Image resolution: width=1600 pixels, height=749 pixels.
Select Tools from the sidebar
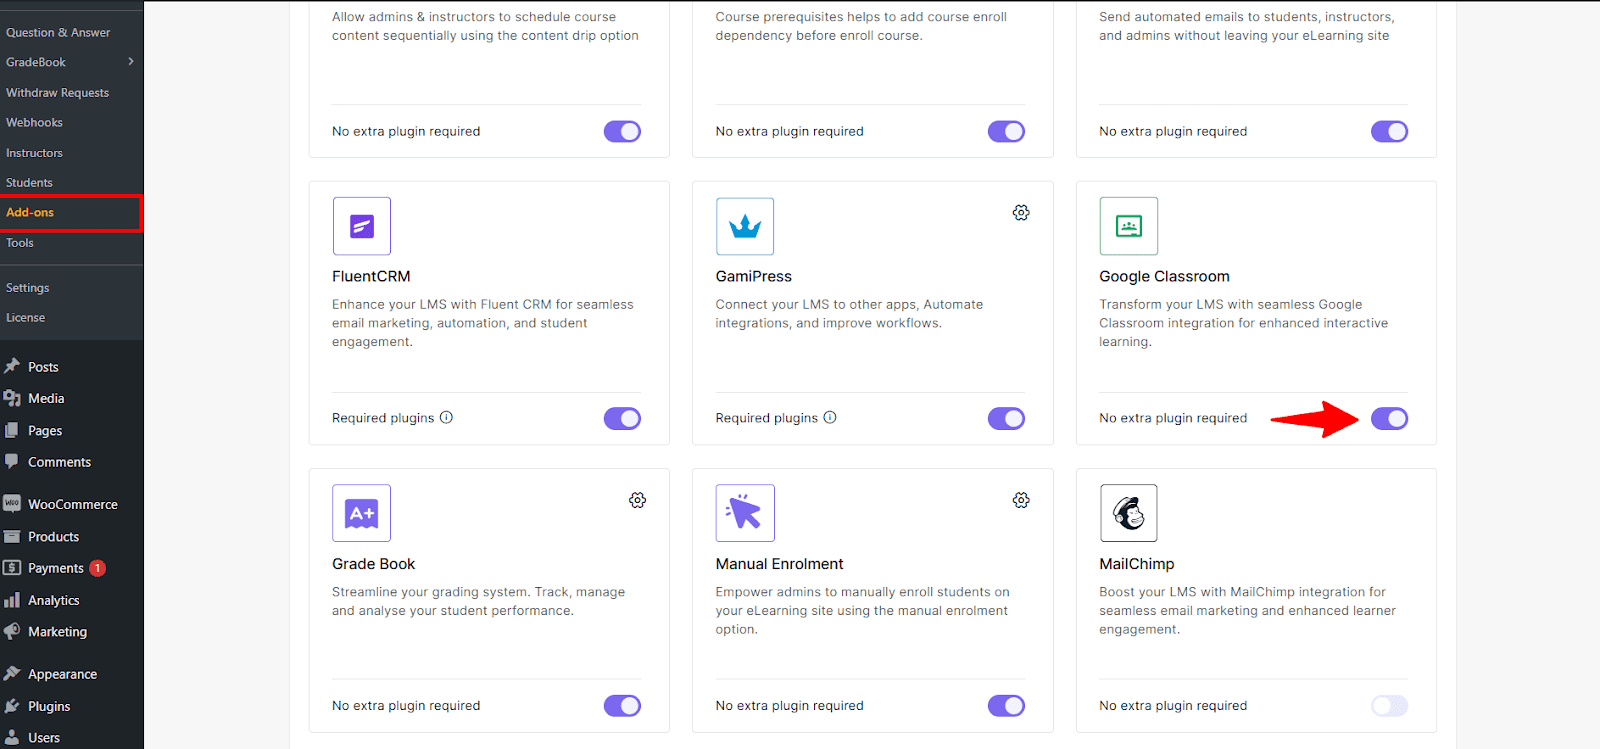tap(19, 242)
